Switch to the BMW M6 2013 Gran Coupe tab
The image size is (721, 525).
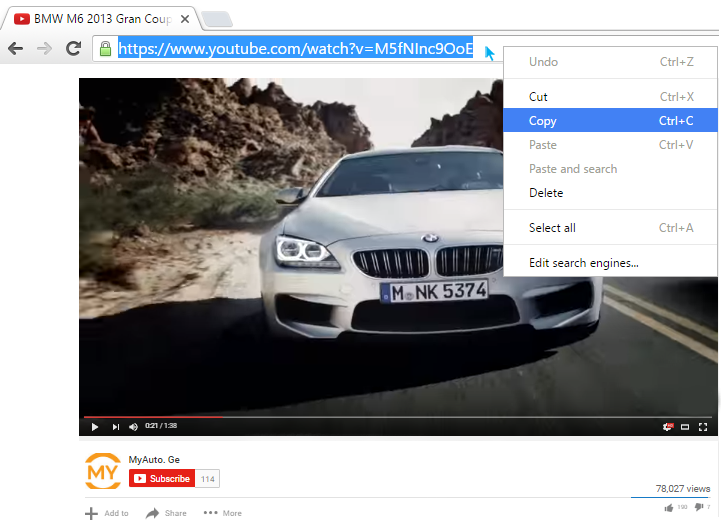point(102,19)
